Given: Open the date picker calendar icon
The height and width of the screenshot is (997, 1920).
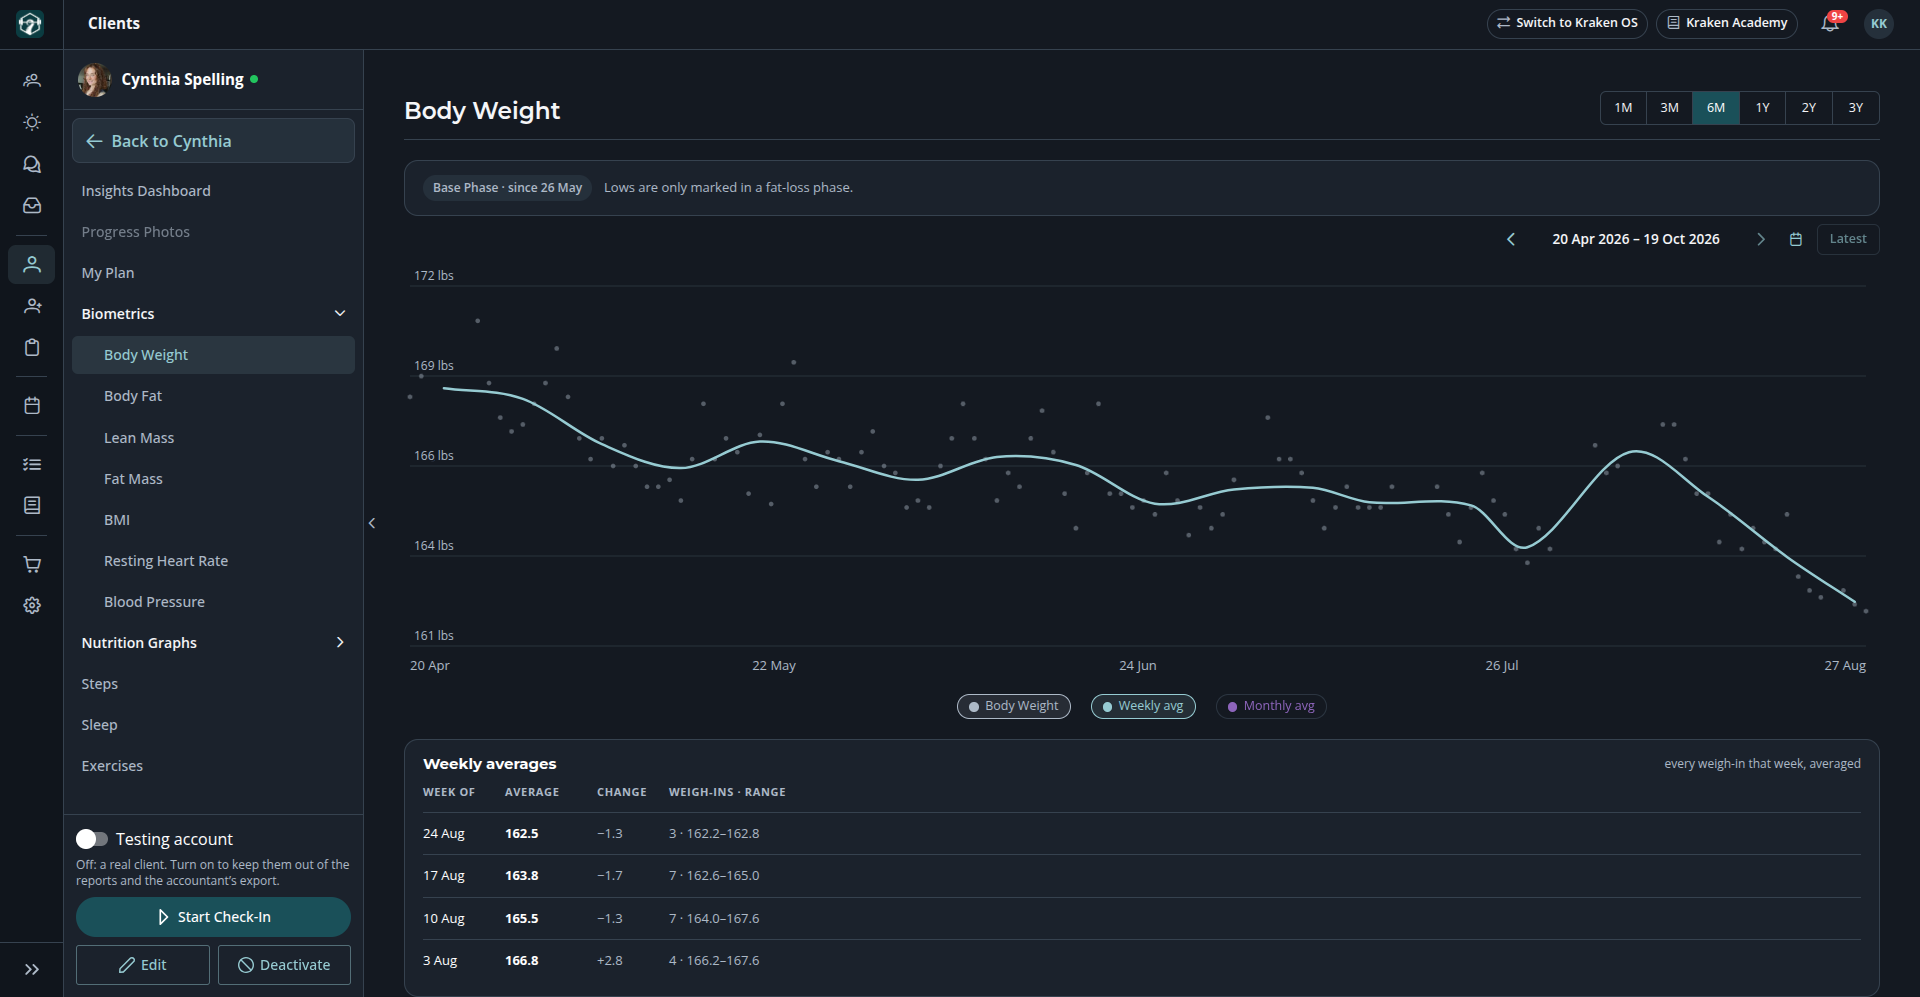Looking at the screenshot, I should 1796,239.
